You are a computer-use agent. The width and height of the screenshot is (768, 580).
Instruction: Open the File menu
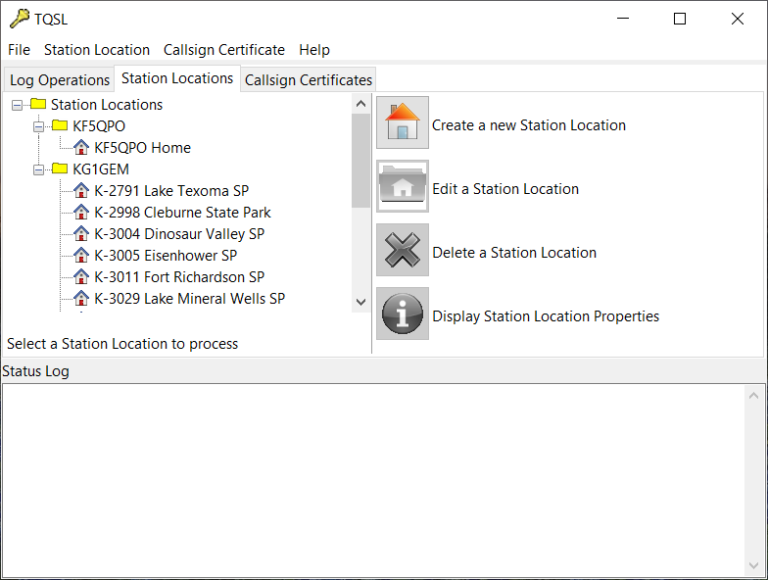coord(19,50)
